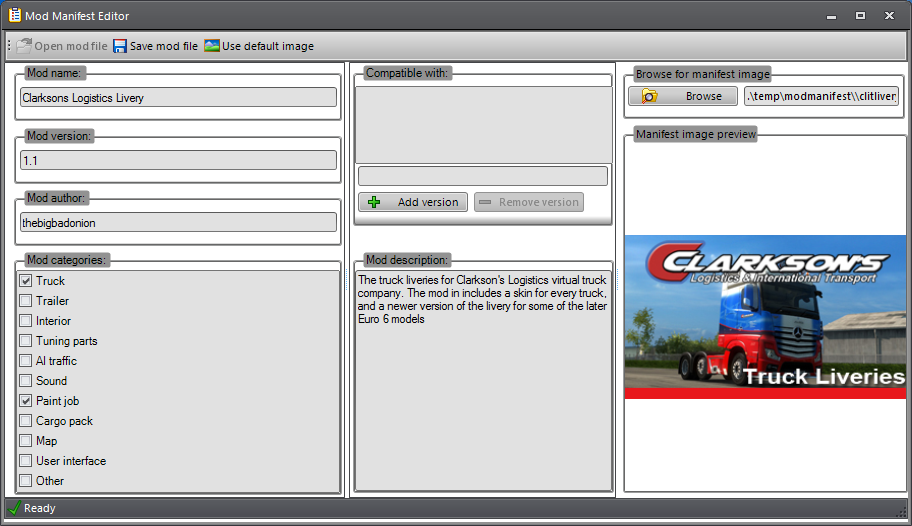912x526 pixels.
Task: Enable the AI traffic checkbox
Action: point(26,361)
